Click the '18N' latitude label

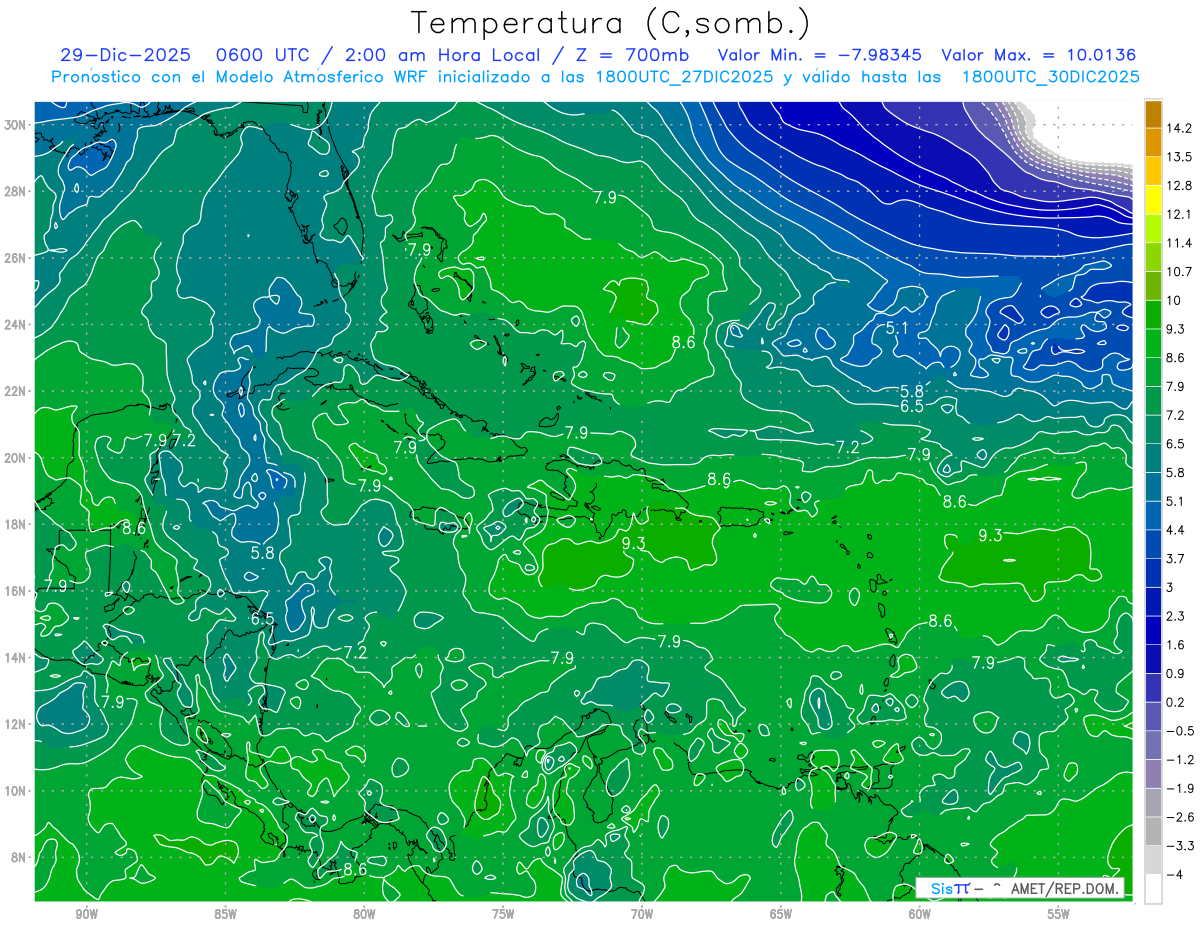click(15, 524)
